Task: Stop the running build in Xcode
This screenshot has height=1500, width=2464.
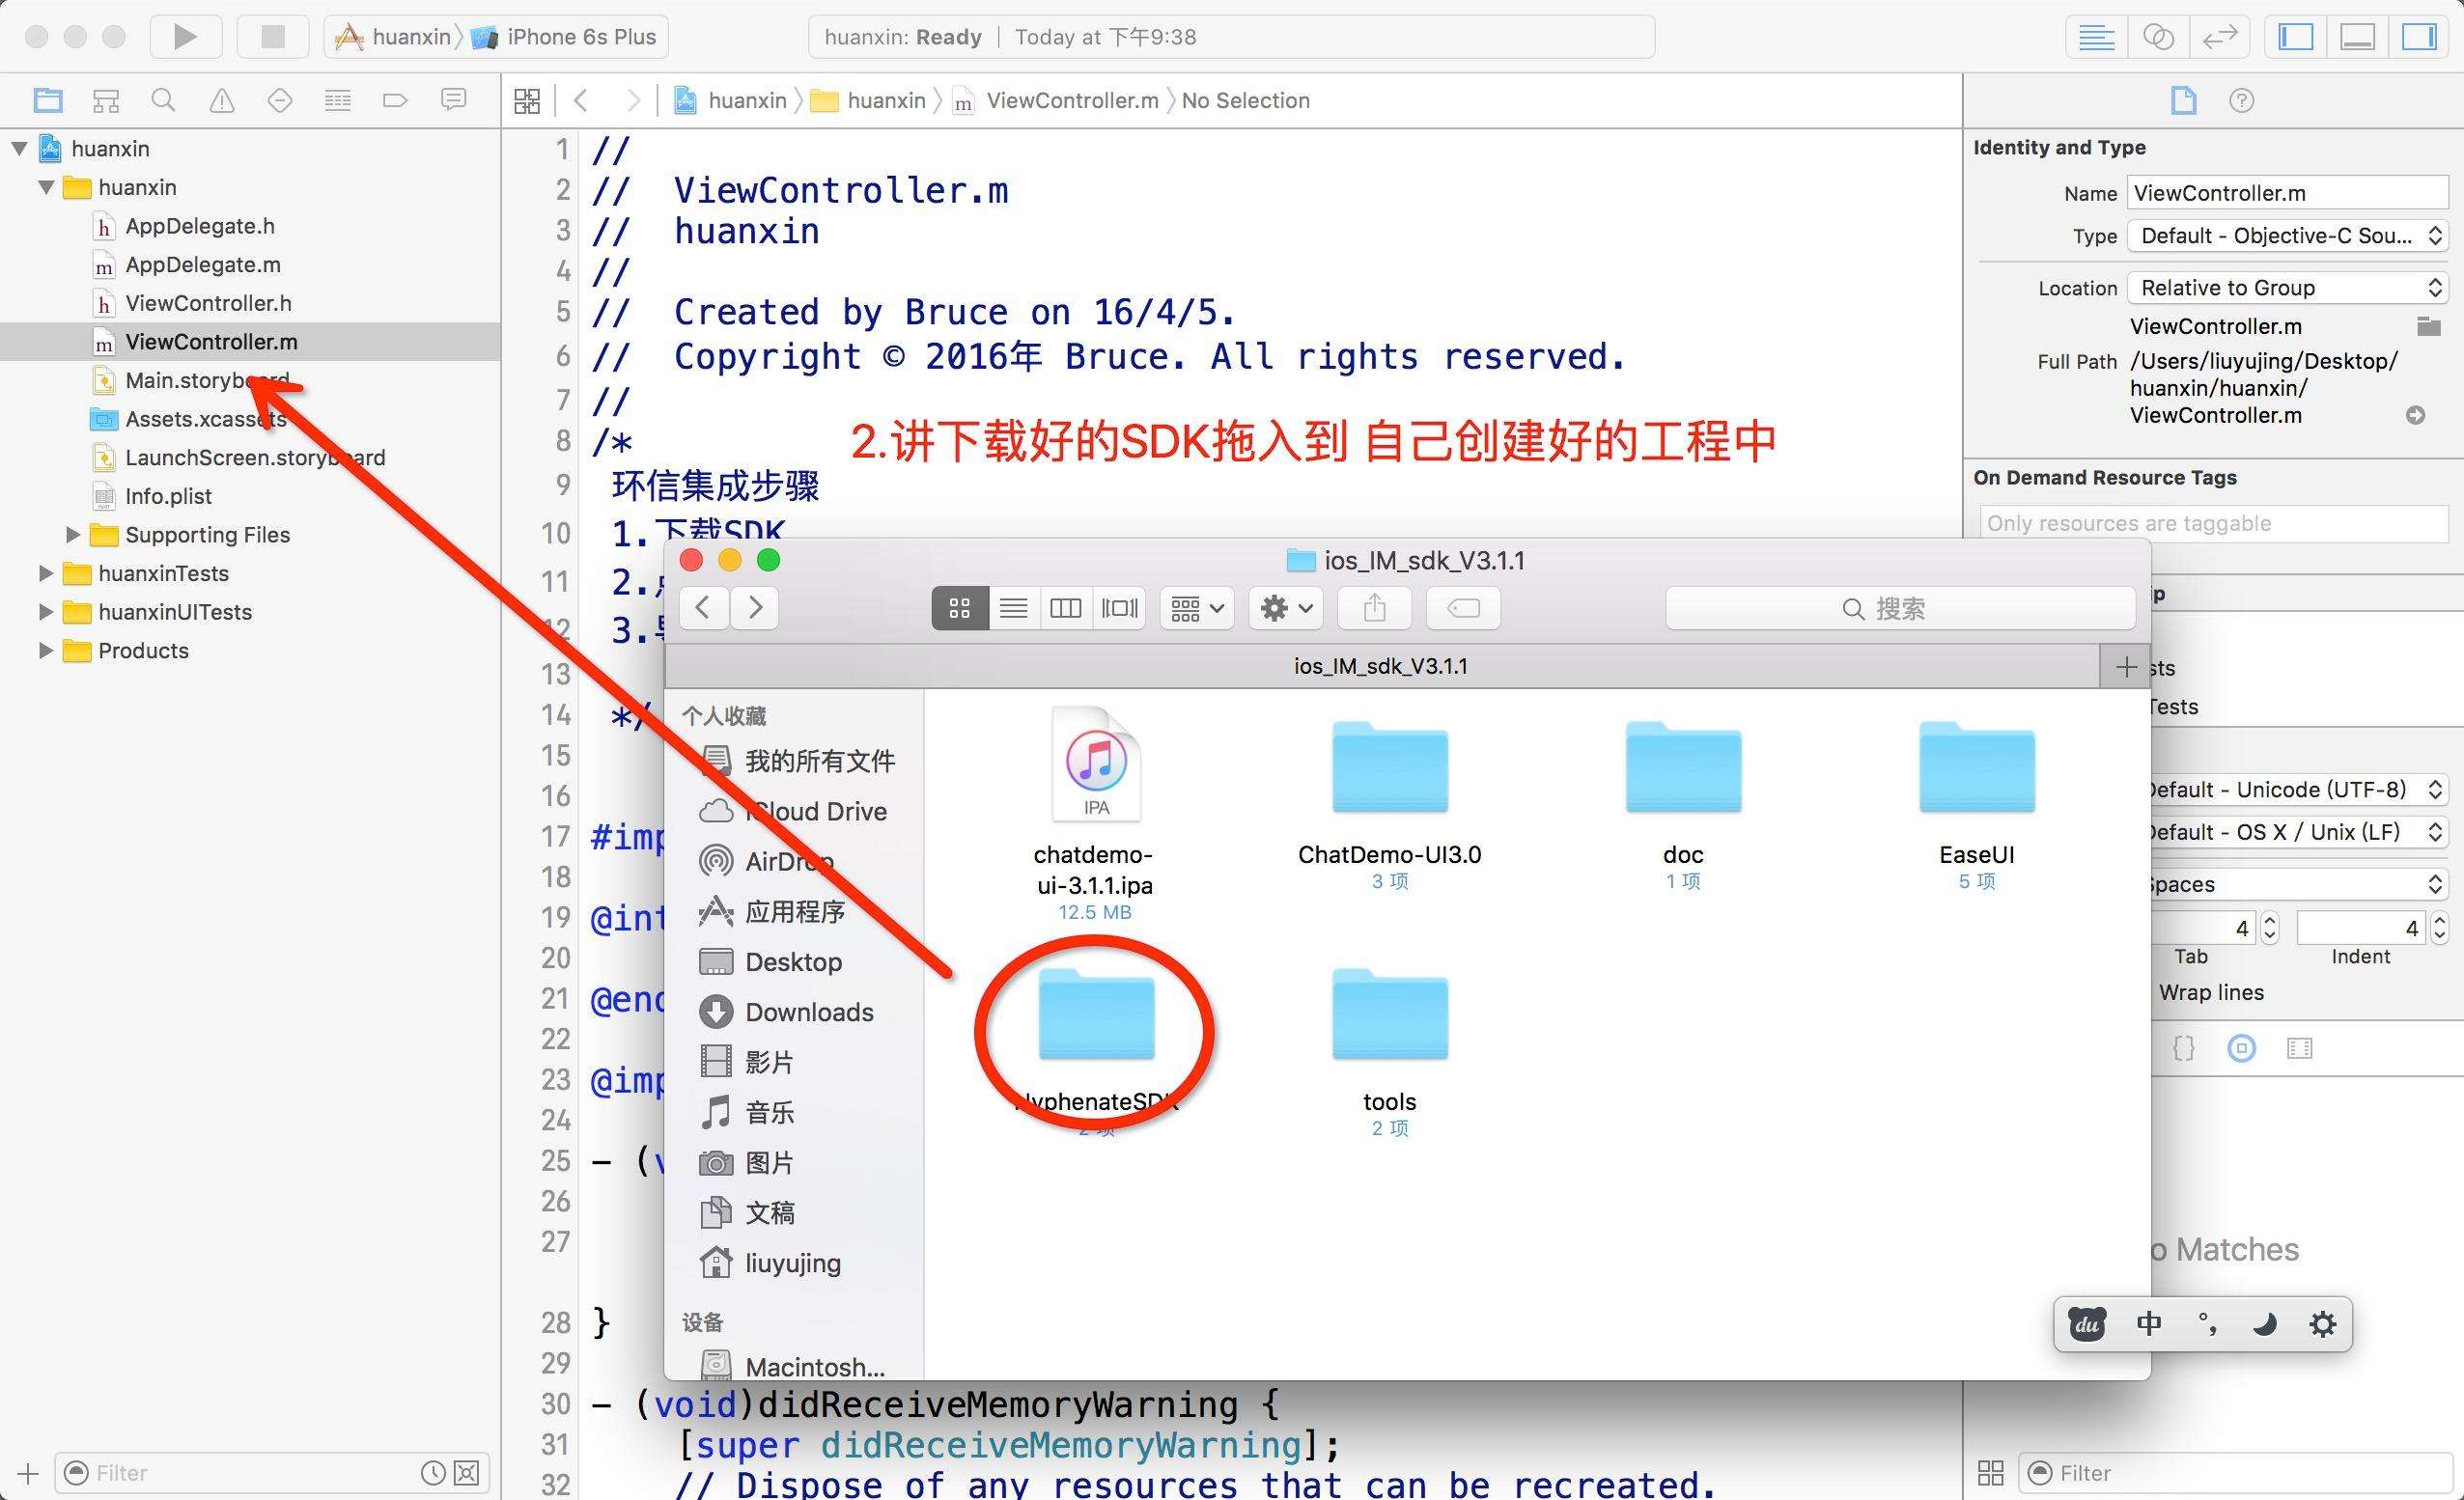Action: [272, 37]
